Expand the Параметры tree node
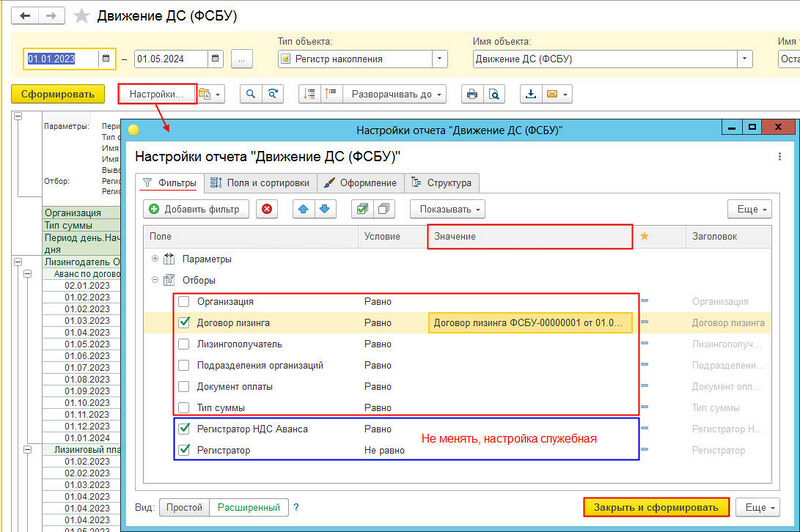 156,259
